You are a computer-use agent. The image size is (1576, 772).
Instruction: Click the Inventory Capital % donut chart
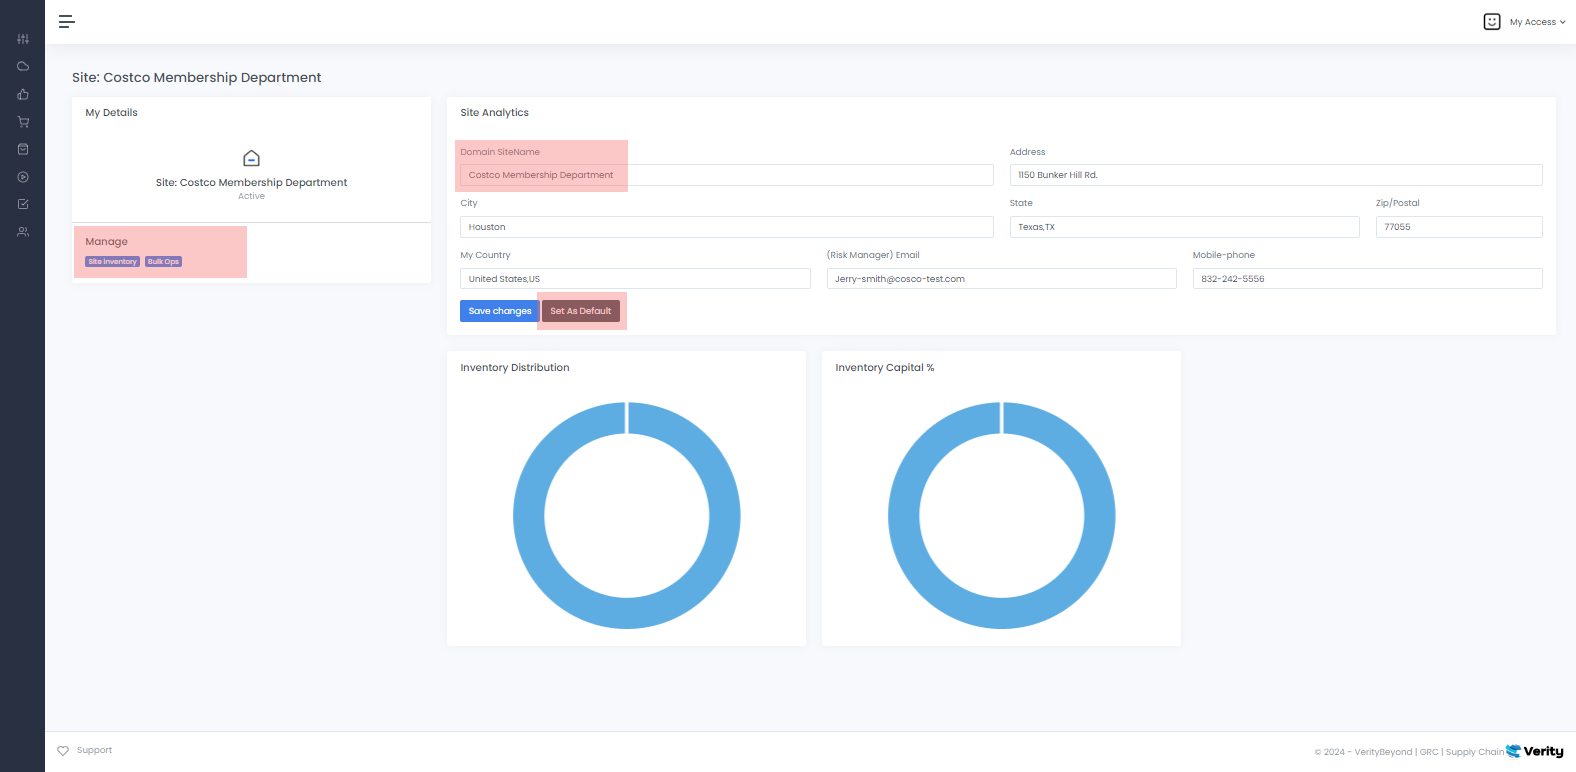[1002, 515]
